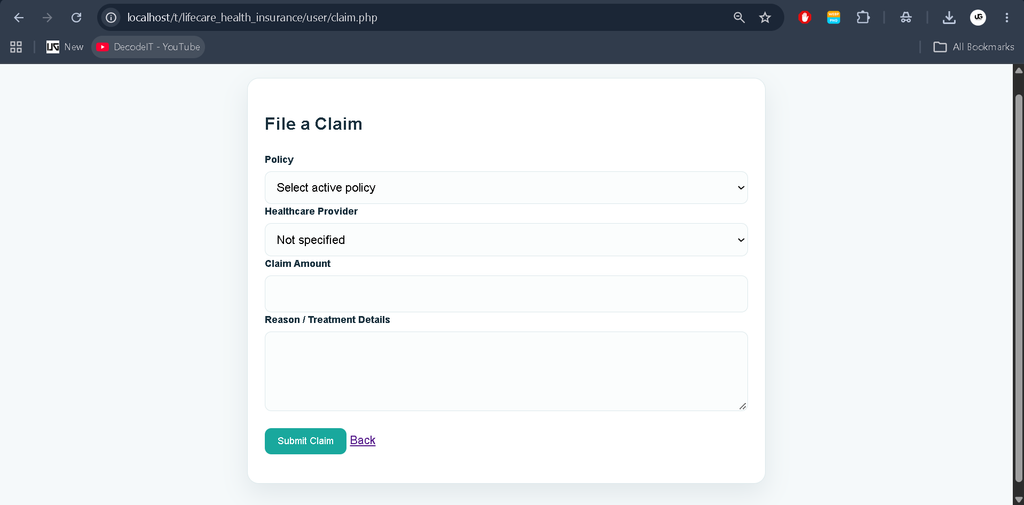Follow the Back link

point(362,440)
